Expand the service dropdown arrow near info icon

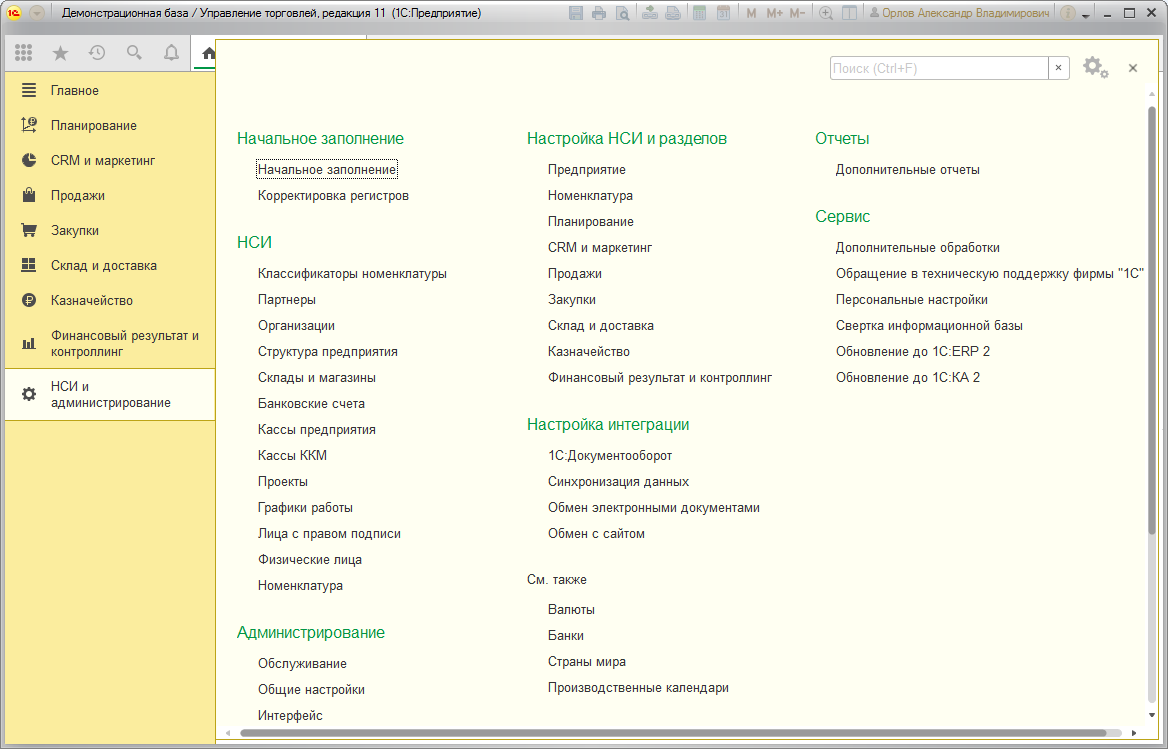point(1086,15)
